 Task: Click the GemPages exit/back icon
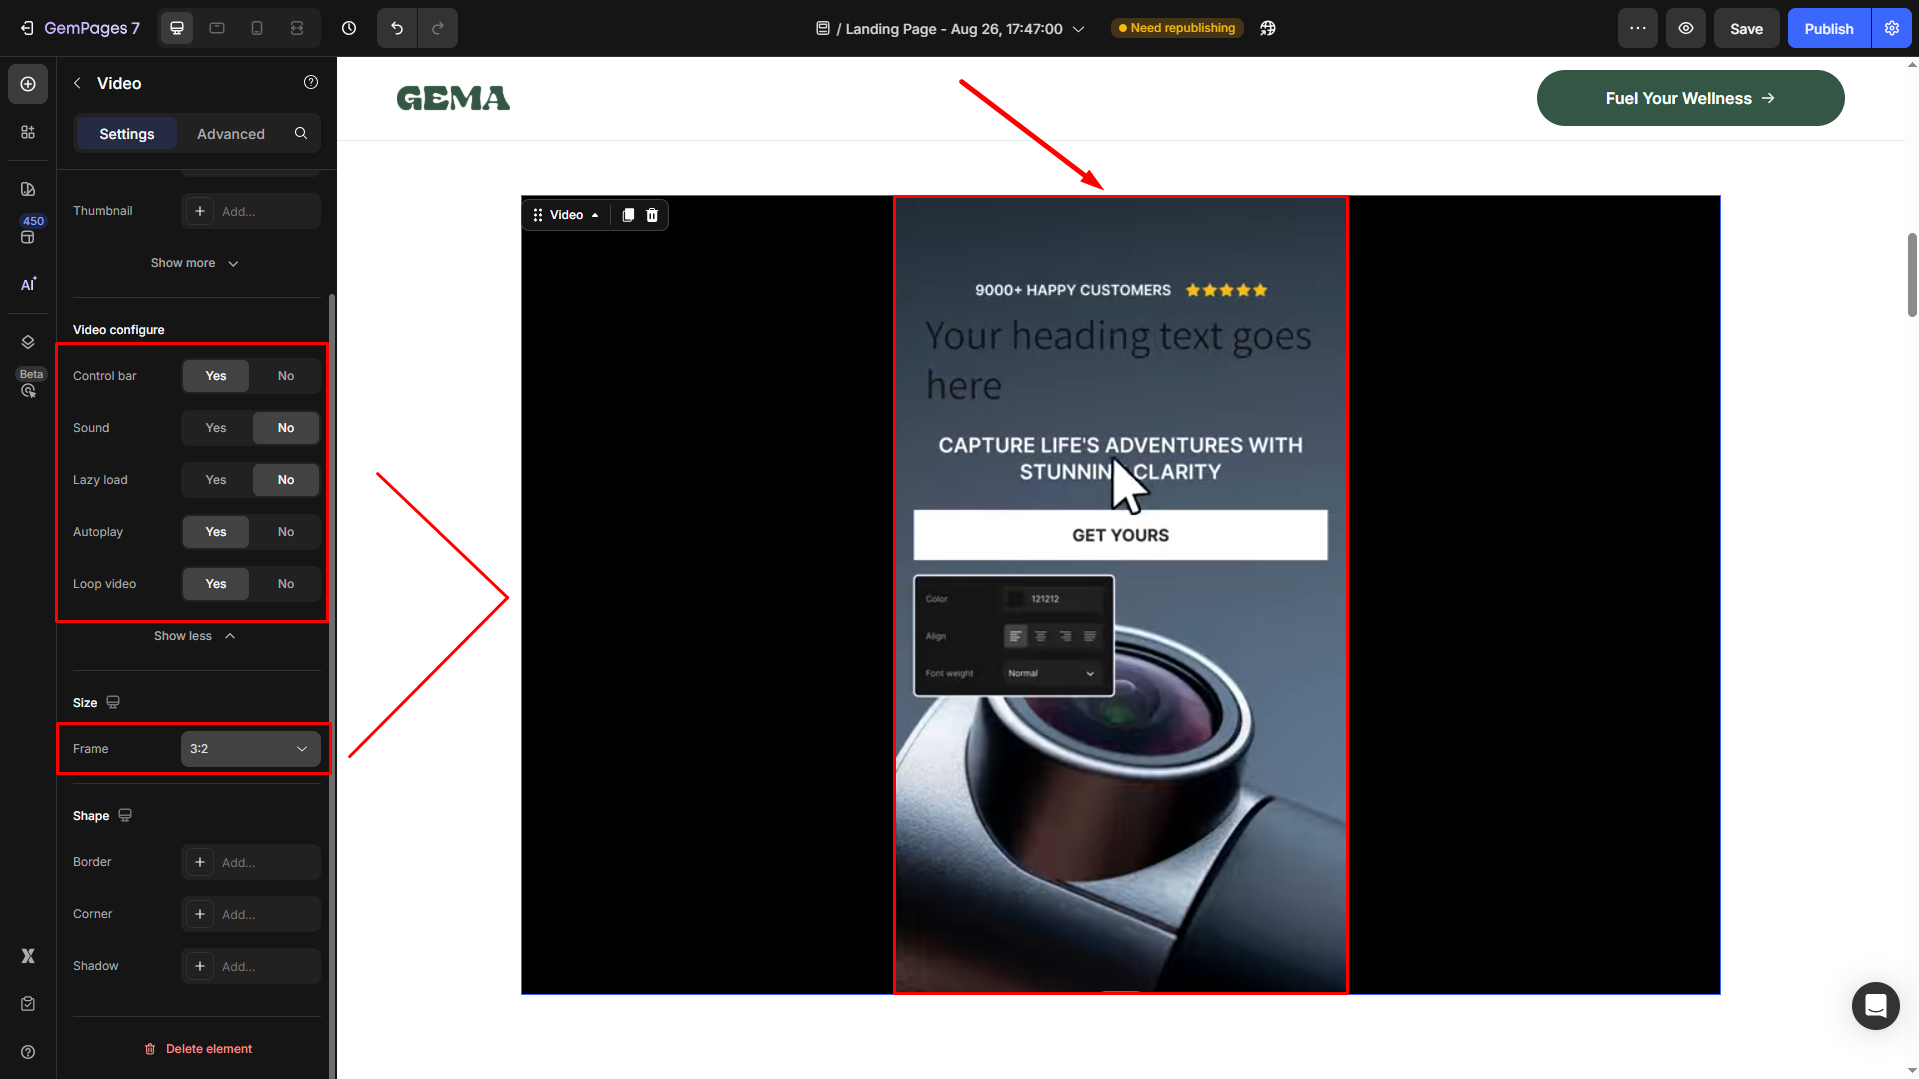click(x=27, y=28)
